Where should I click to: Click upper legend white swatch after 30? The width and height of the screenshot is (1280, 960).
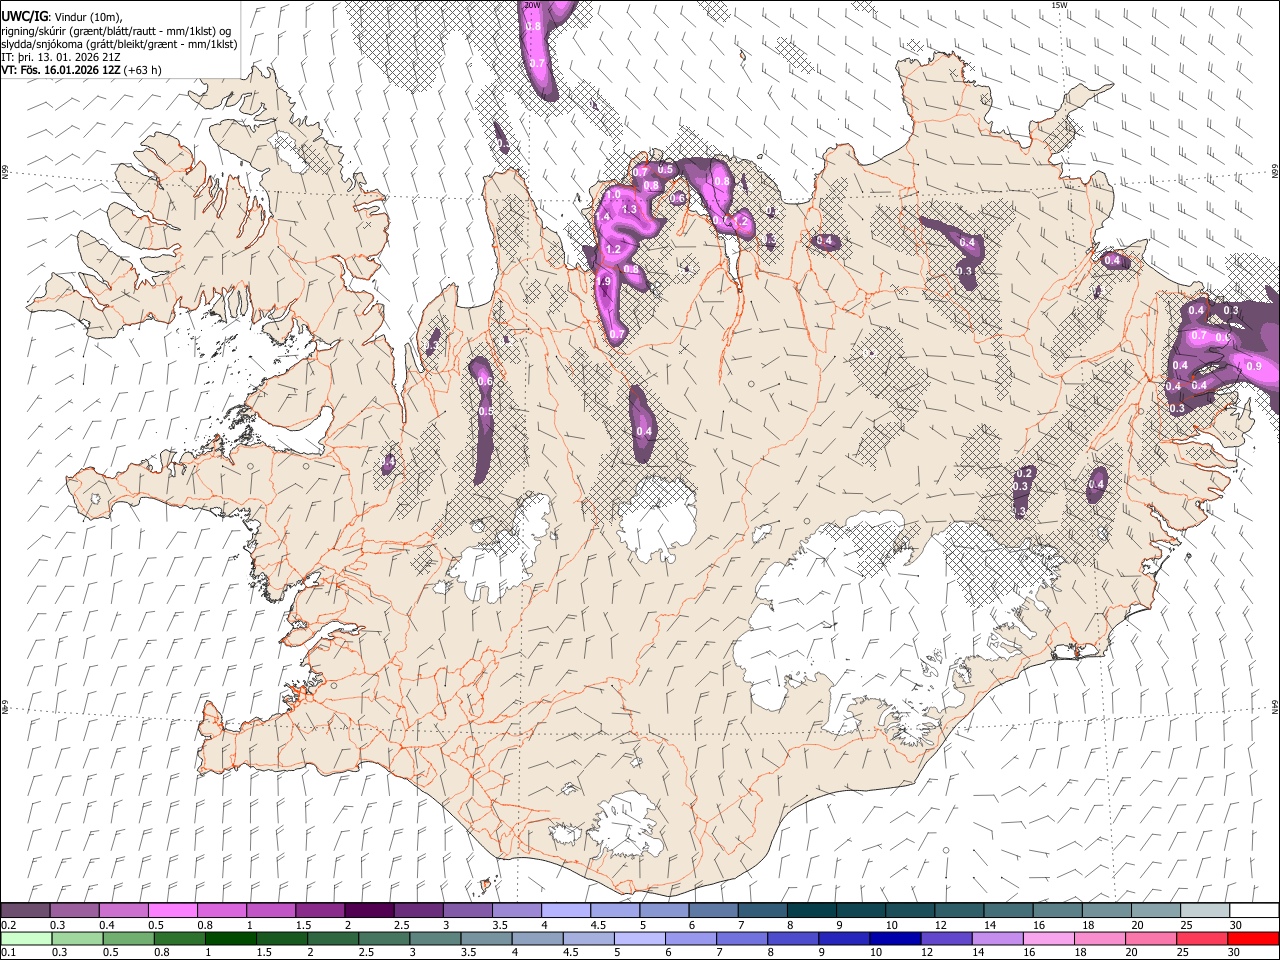[x=1253, y=911]
